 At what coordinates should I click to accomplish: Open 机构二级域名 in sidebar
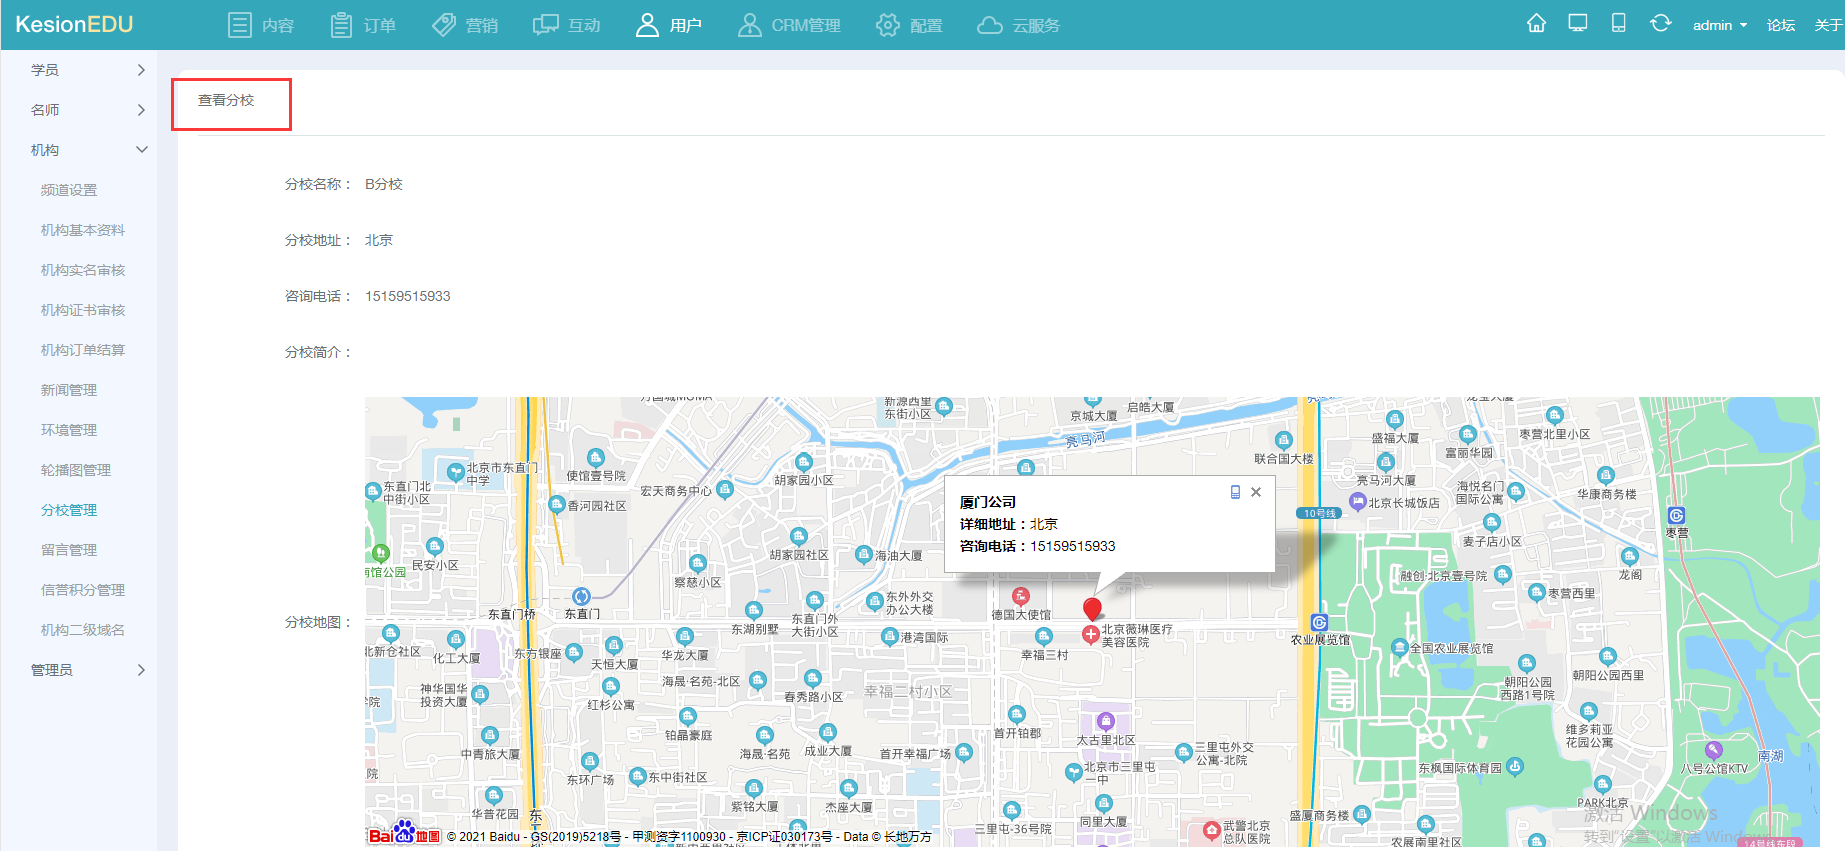(83, 630)
